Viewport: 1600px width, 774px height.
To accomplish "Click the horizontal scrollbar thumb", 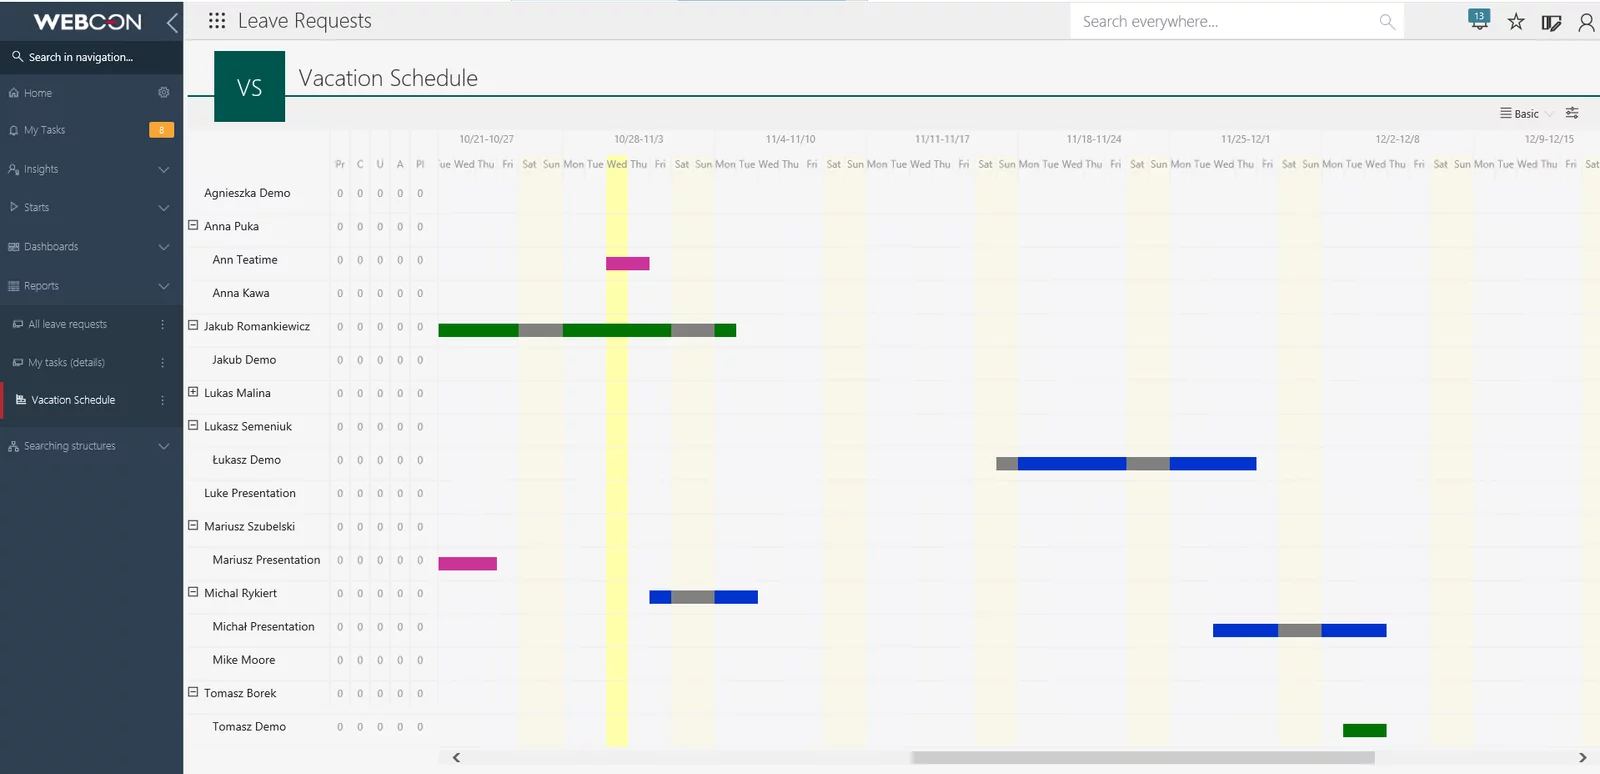I will coord(1143,758).
